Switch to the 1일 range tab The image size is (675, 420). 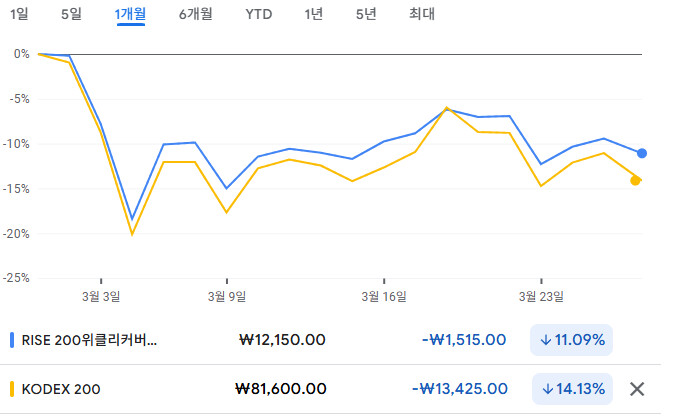(19, 14)
